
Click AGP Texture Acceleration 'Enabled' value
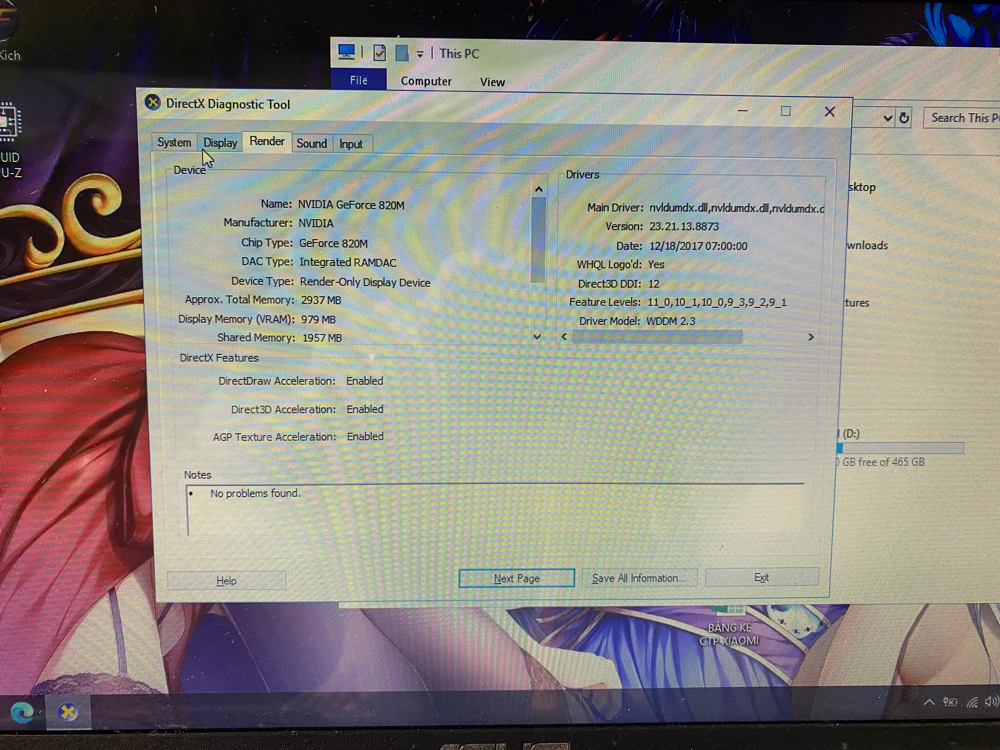tap(365, 436)
